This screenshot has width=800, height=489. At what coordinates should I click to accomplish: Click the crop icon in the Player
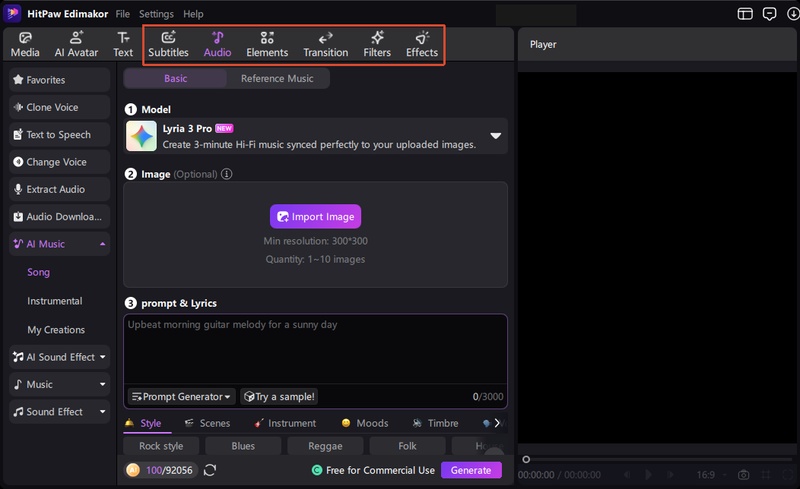point(766,475)
